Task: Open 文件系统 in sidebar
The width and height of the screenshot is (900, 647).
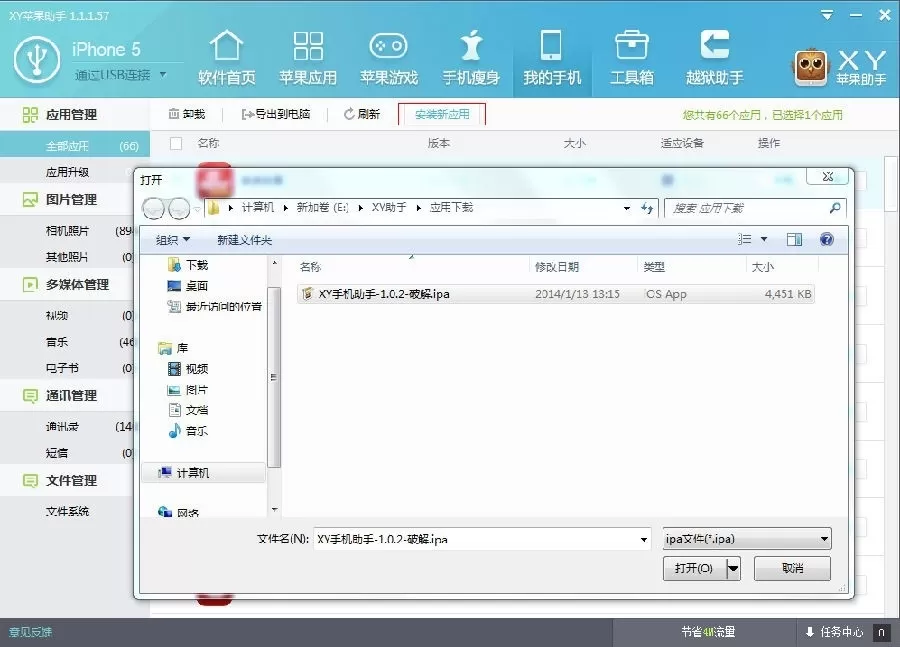Action: 67,511
